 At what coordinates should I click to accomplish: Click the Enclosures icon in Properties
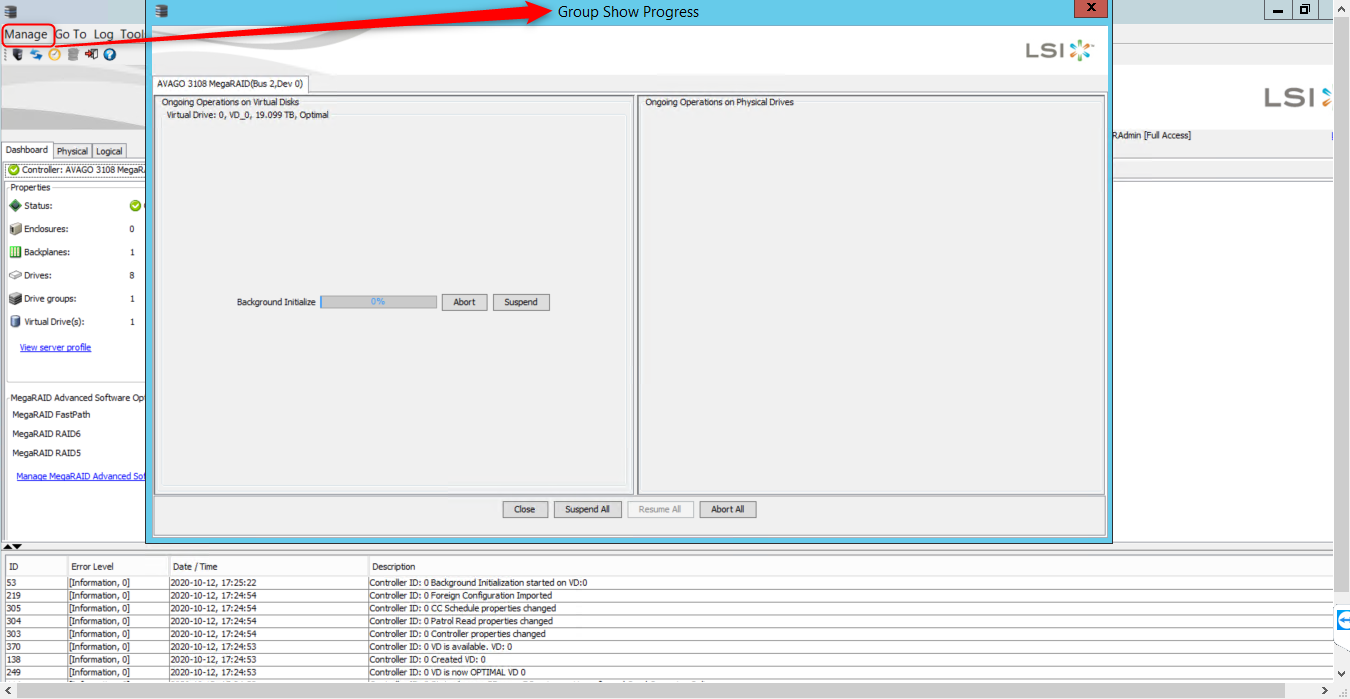(x=15, y=229)
